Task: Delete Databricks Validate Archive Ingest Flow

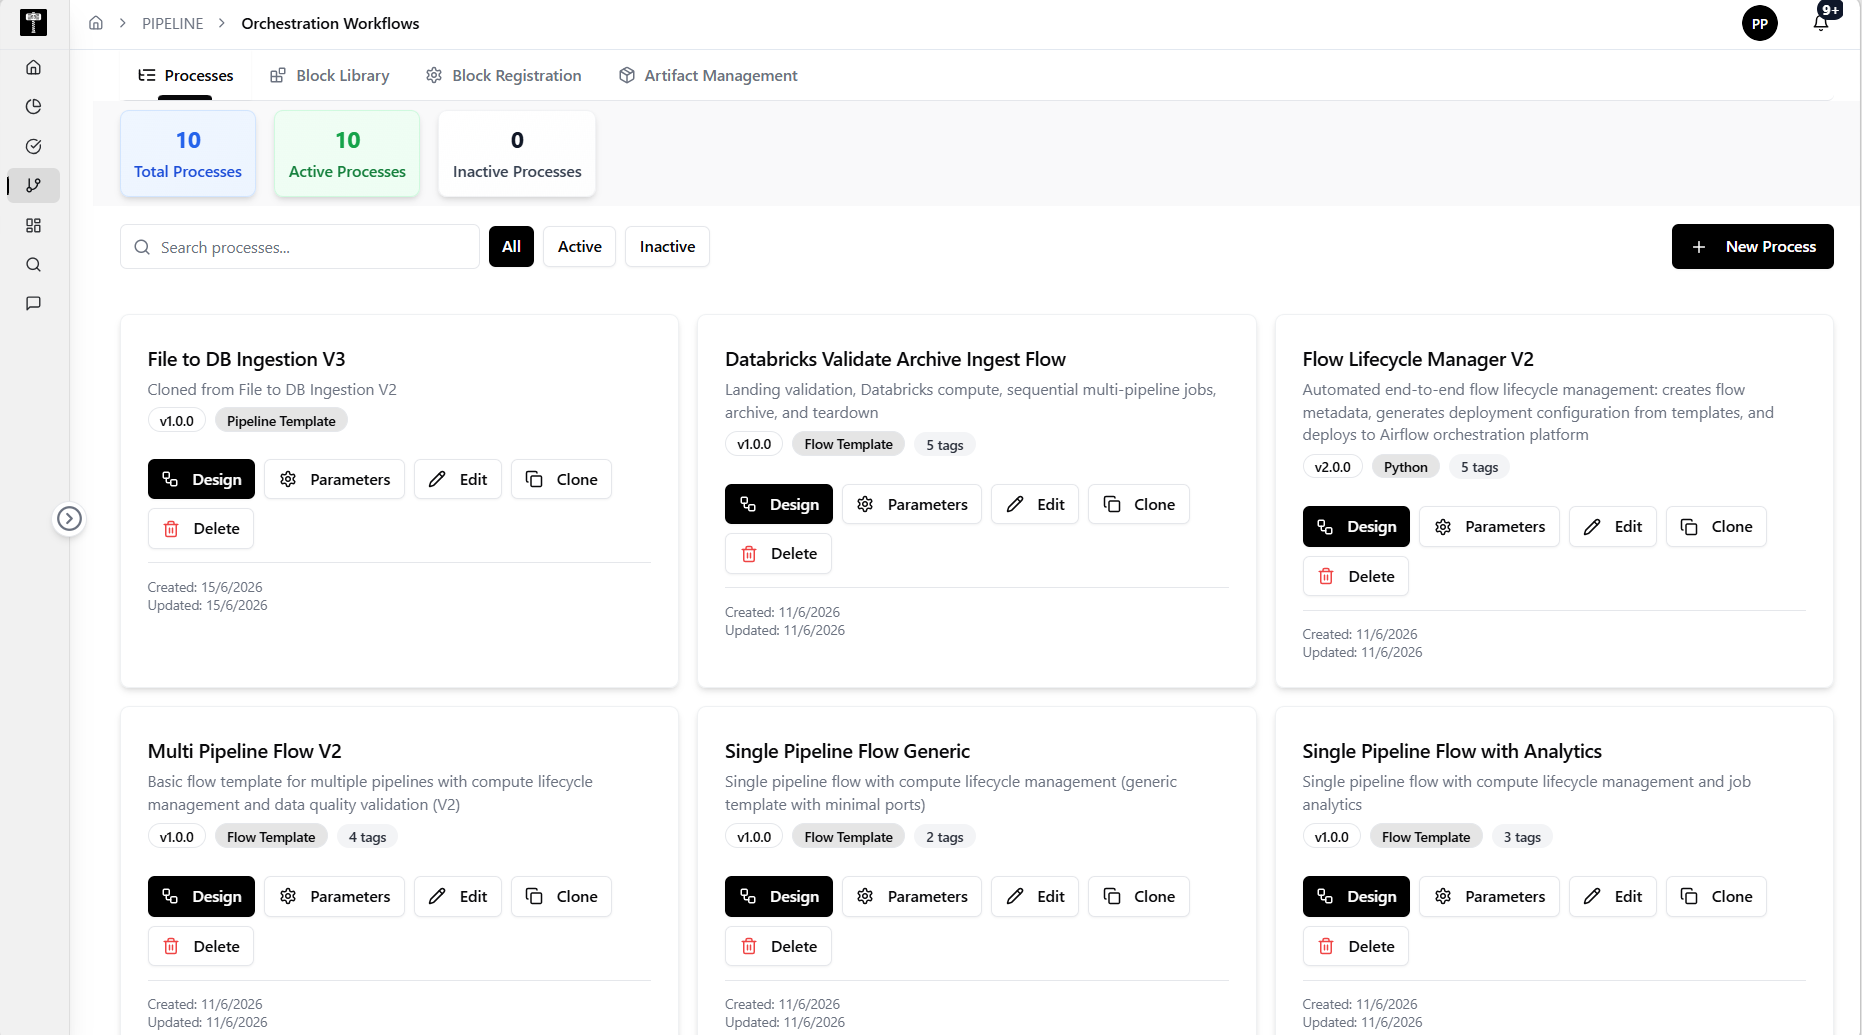Action: [778, 553]
